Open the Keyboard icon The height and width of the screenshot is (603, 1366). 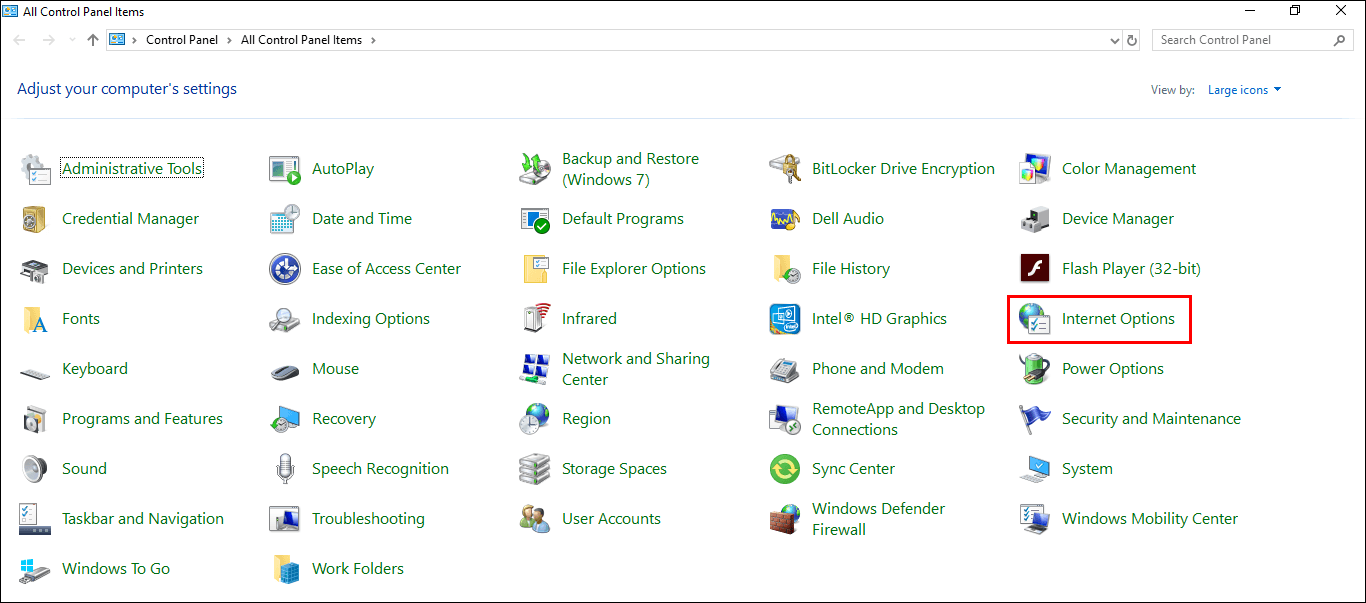pos(35,372)
